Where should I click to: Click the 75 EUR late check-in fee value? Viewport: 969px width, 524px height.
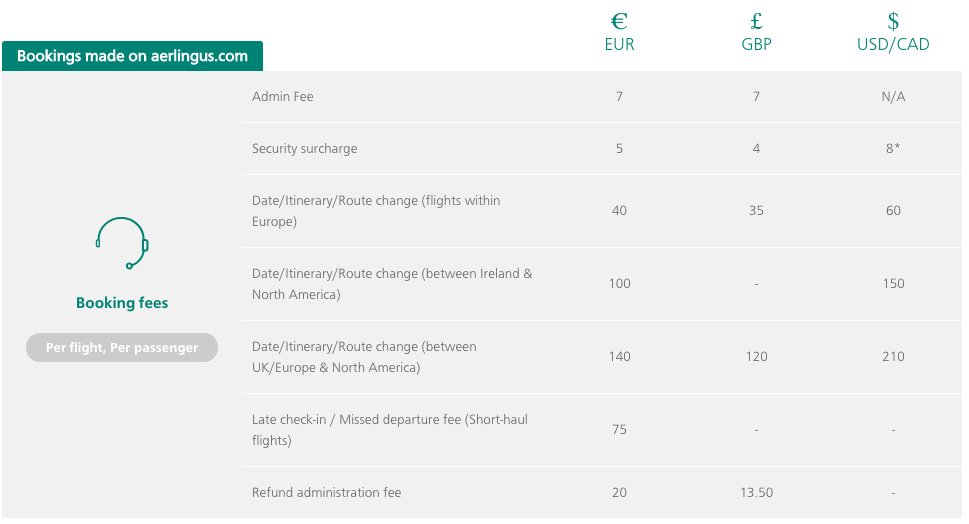(619, 429)
